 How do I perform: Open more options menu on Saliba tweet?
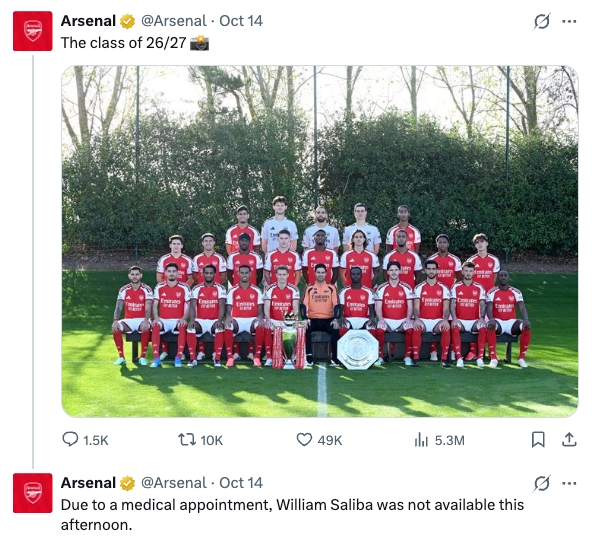click(x=569, y=483)
